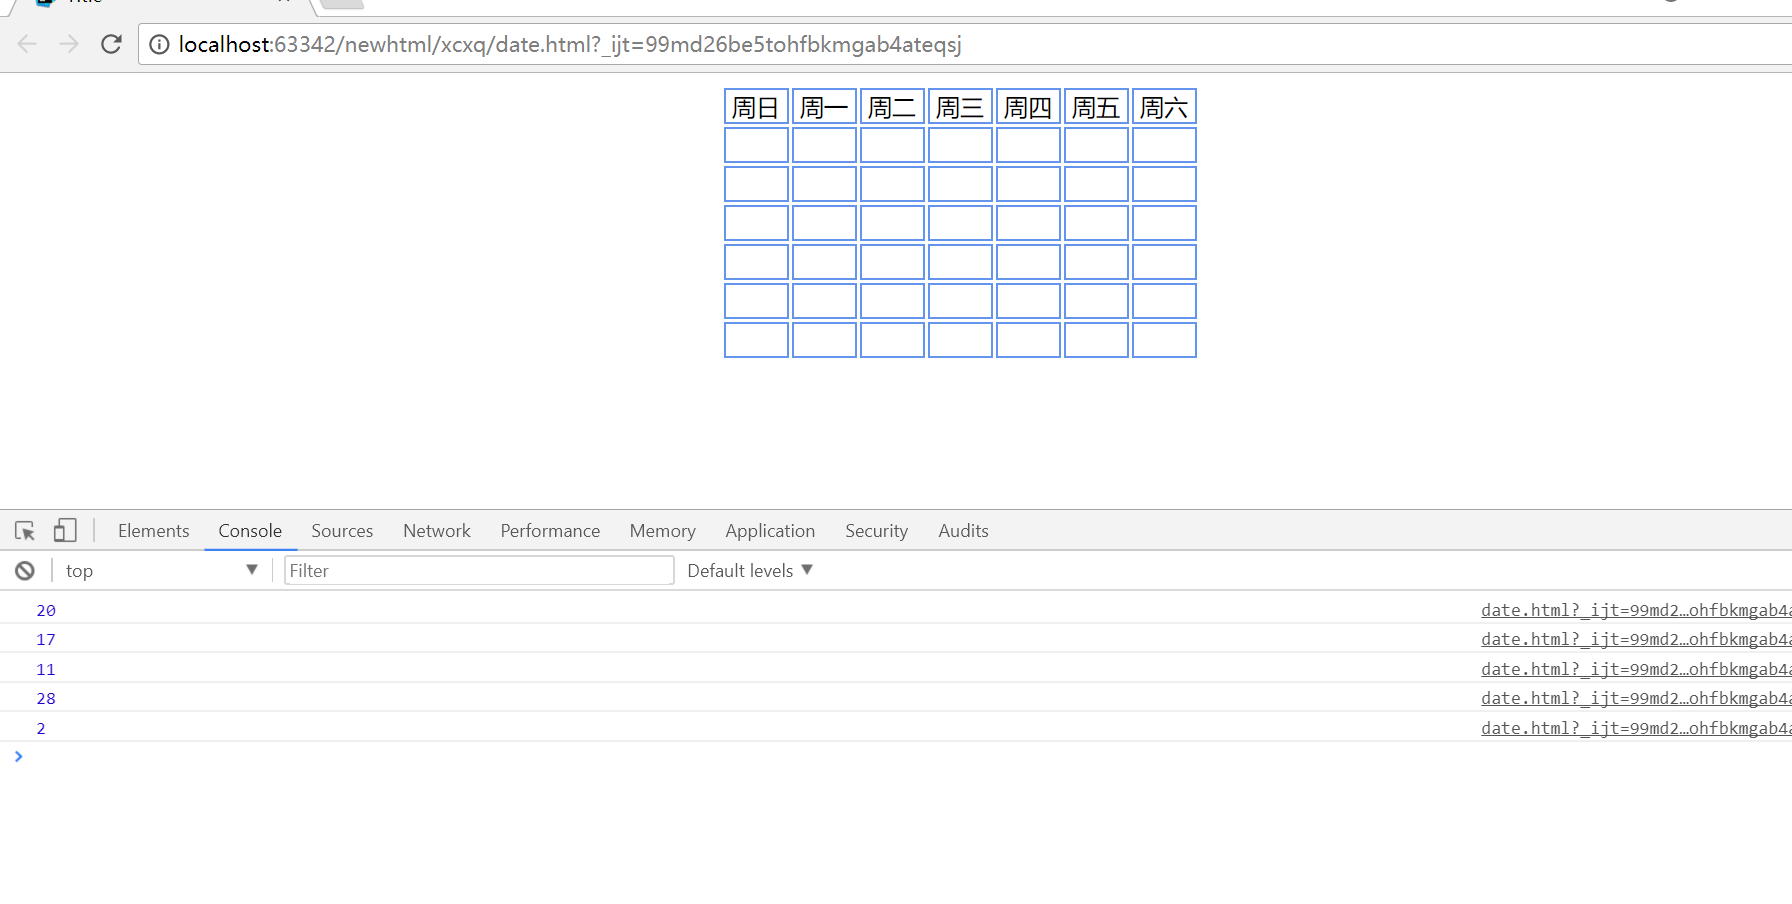Click the browser back arrow

pos(27,44)
